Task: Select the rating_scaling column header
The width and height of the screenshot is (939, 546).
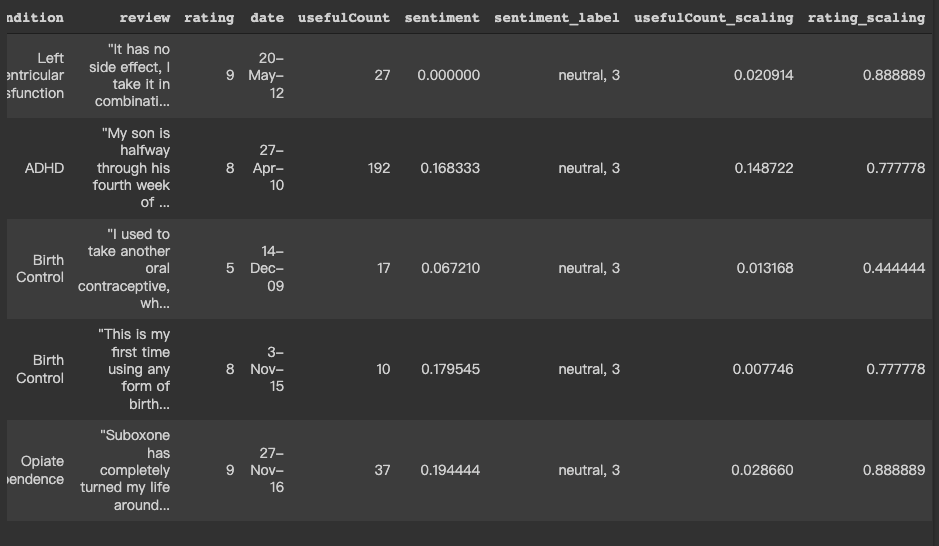Action: (x=866, y=18)
